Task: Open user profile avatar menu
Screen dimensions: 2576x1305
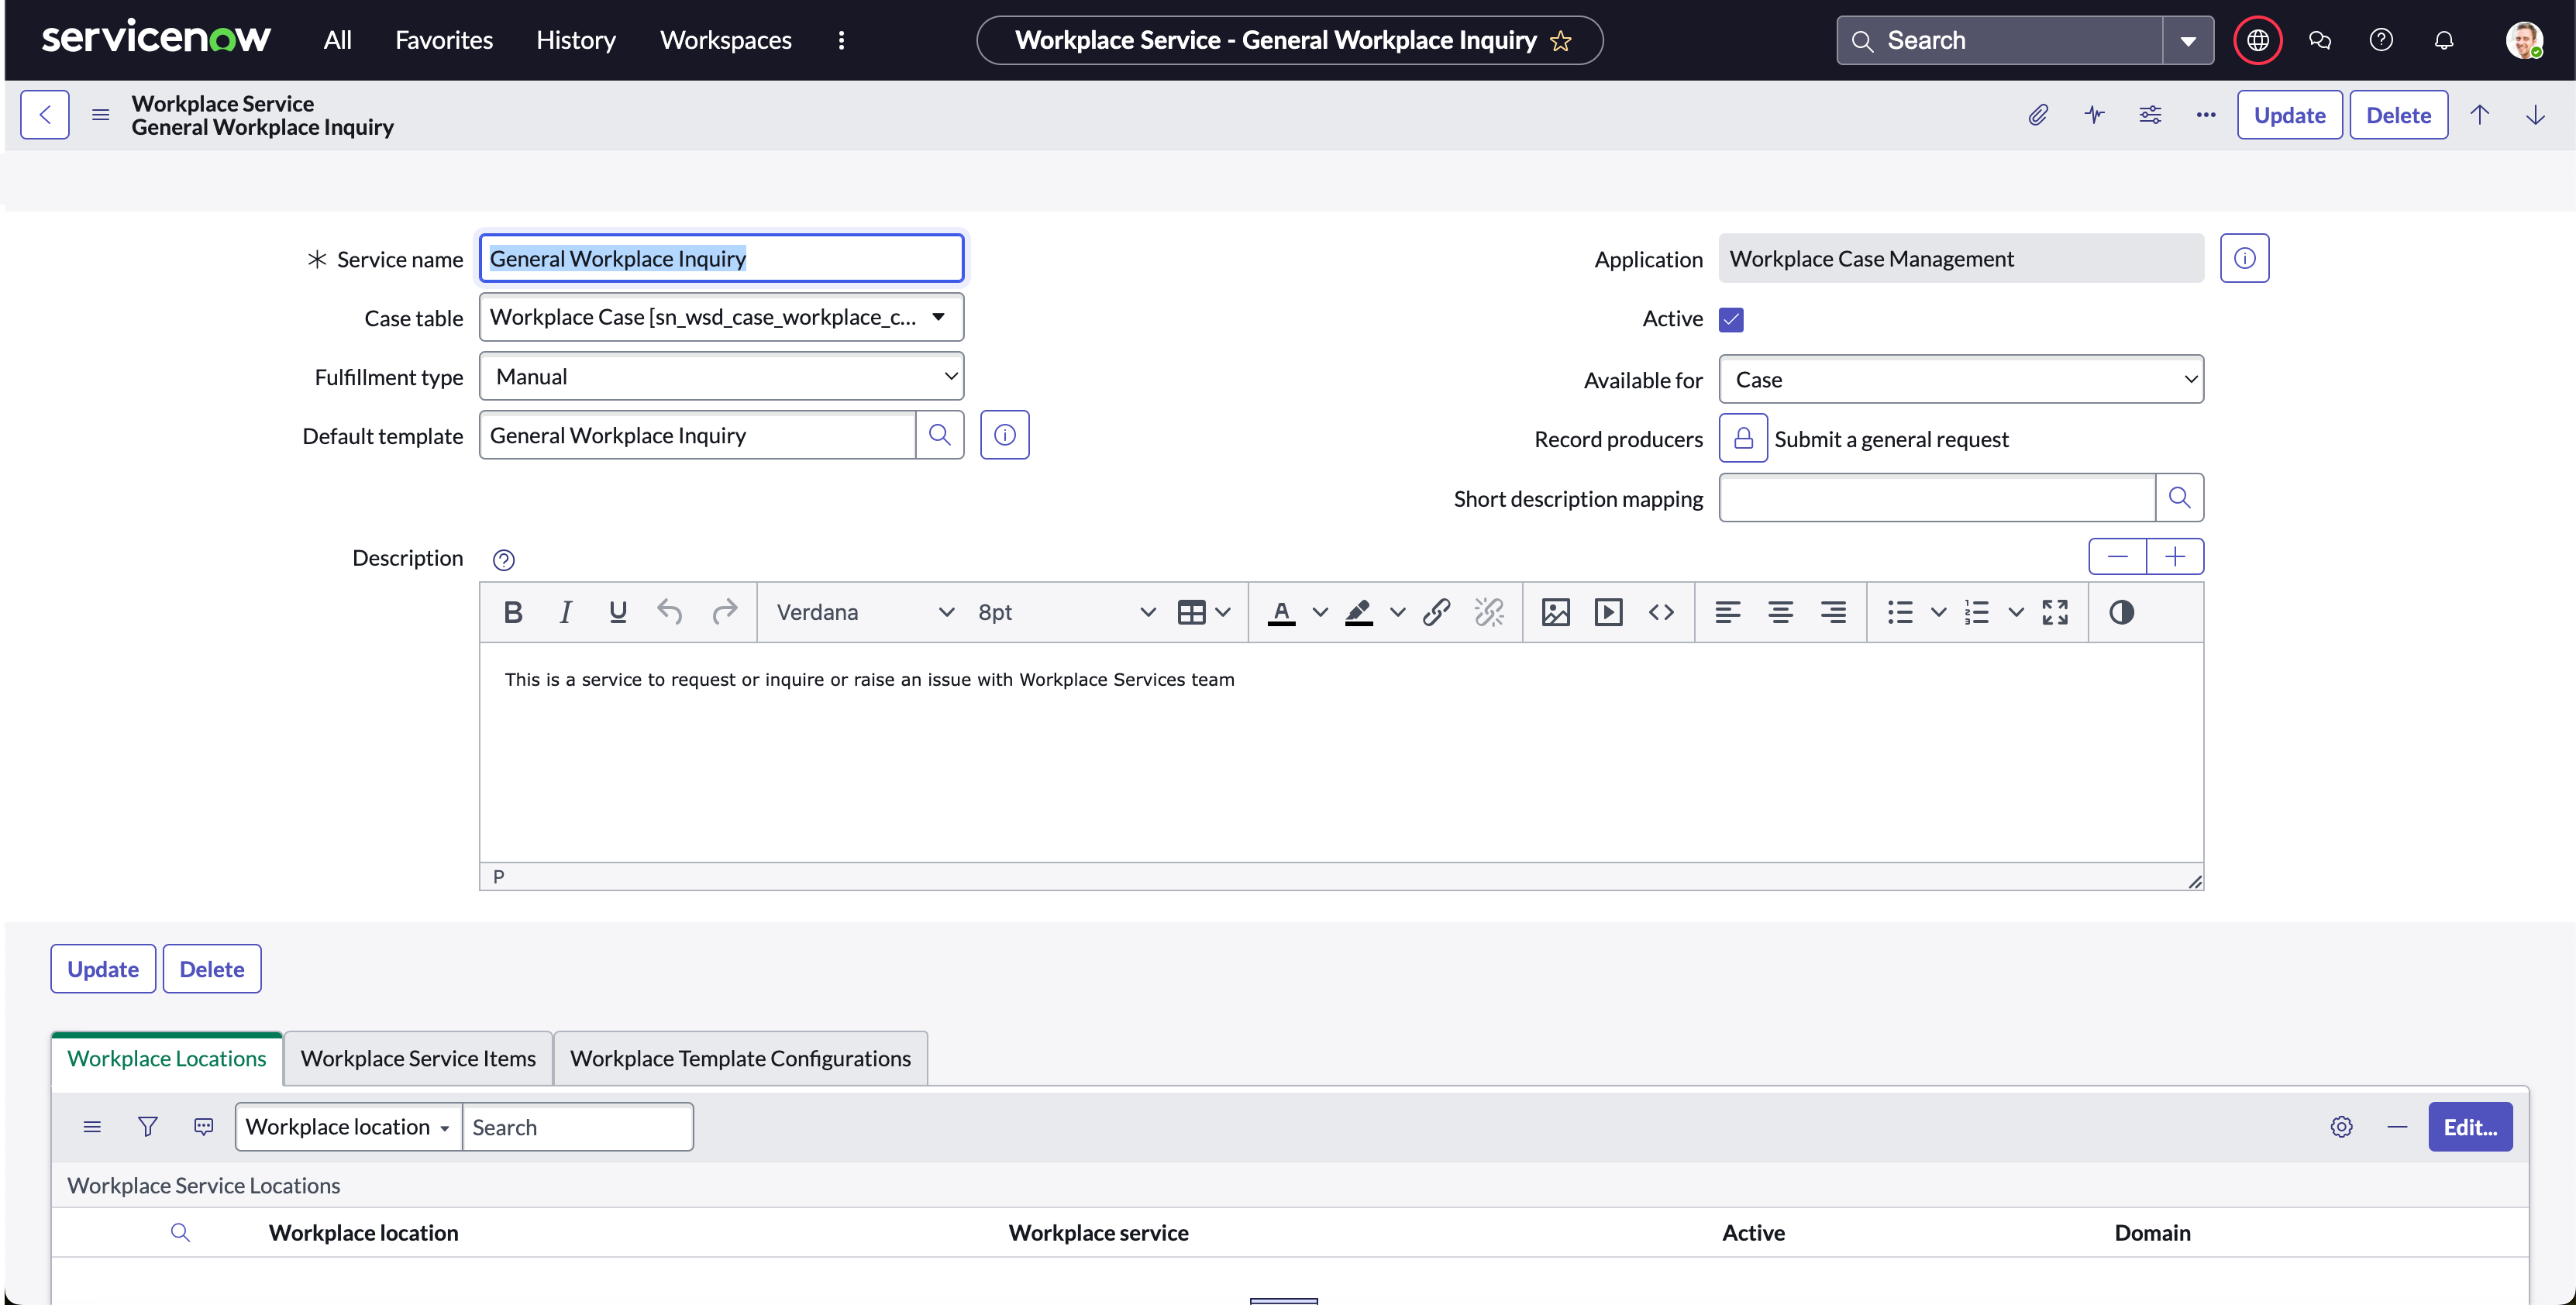Action: (x=2523, y=40)
